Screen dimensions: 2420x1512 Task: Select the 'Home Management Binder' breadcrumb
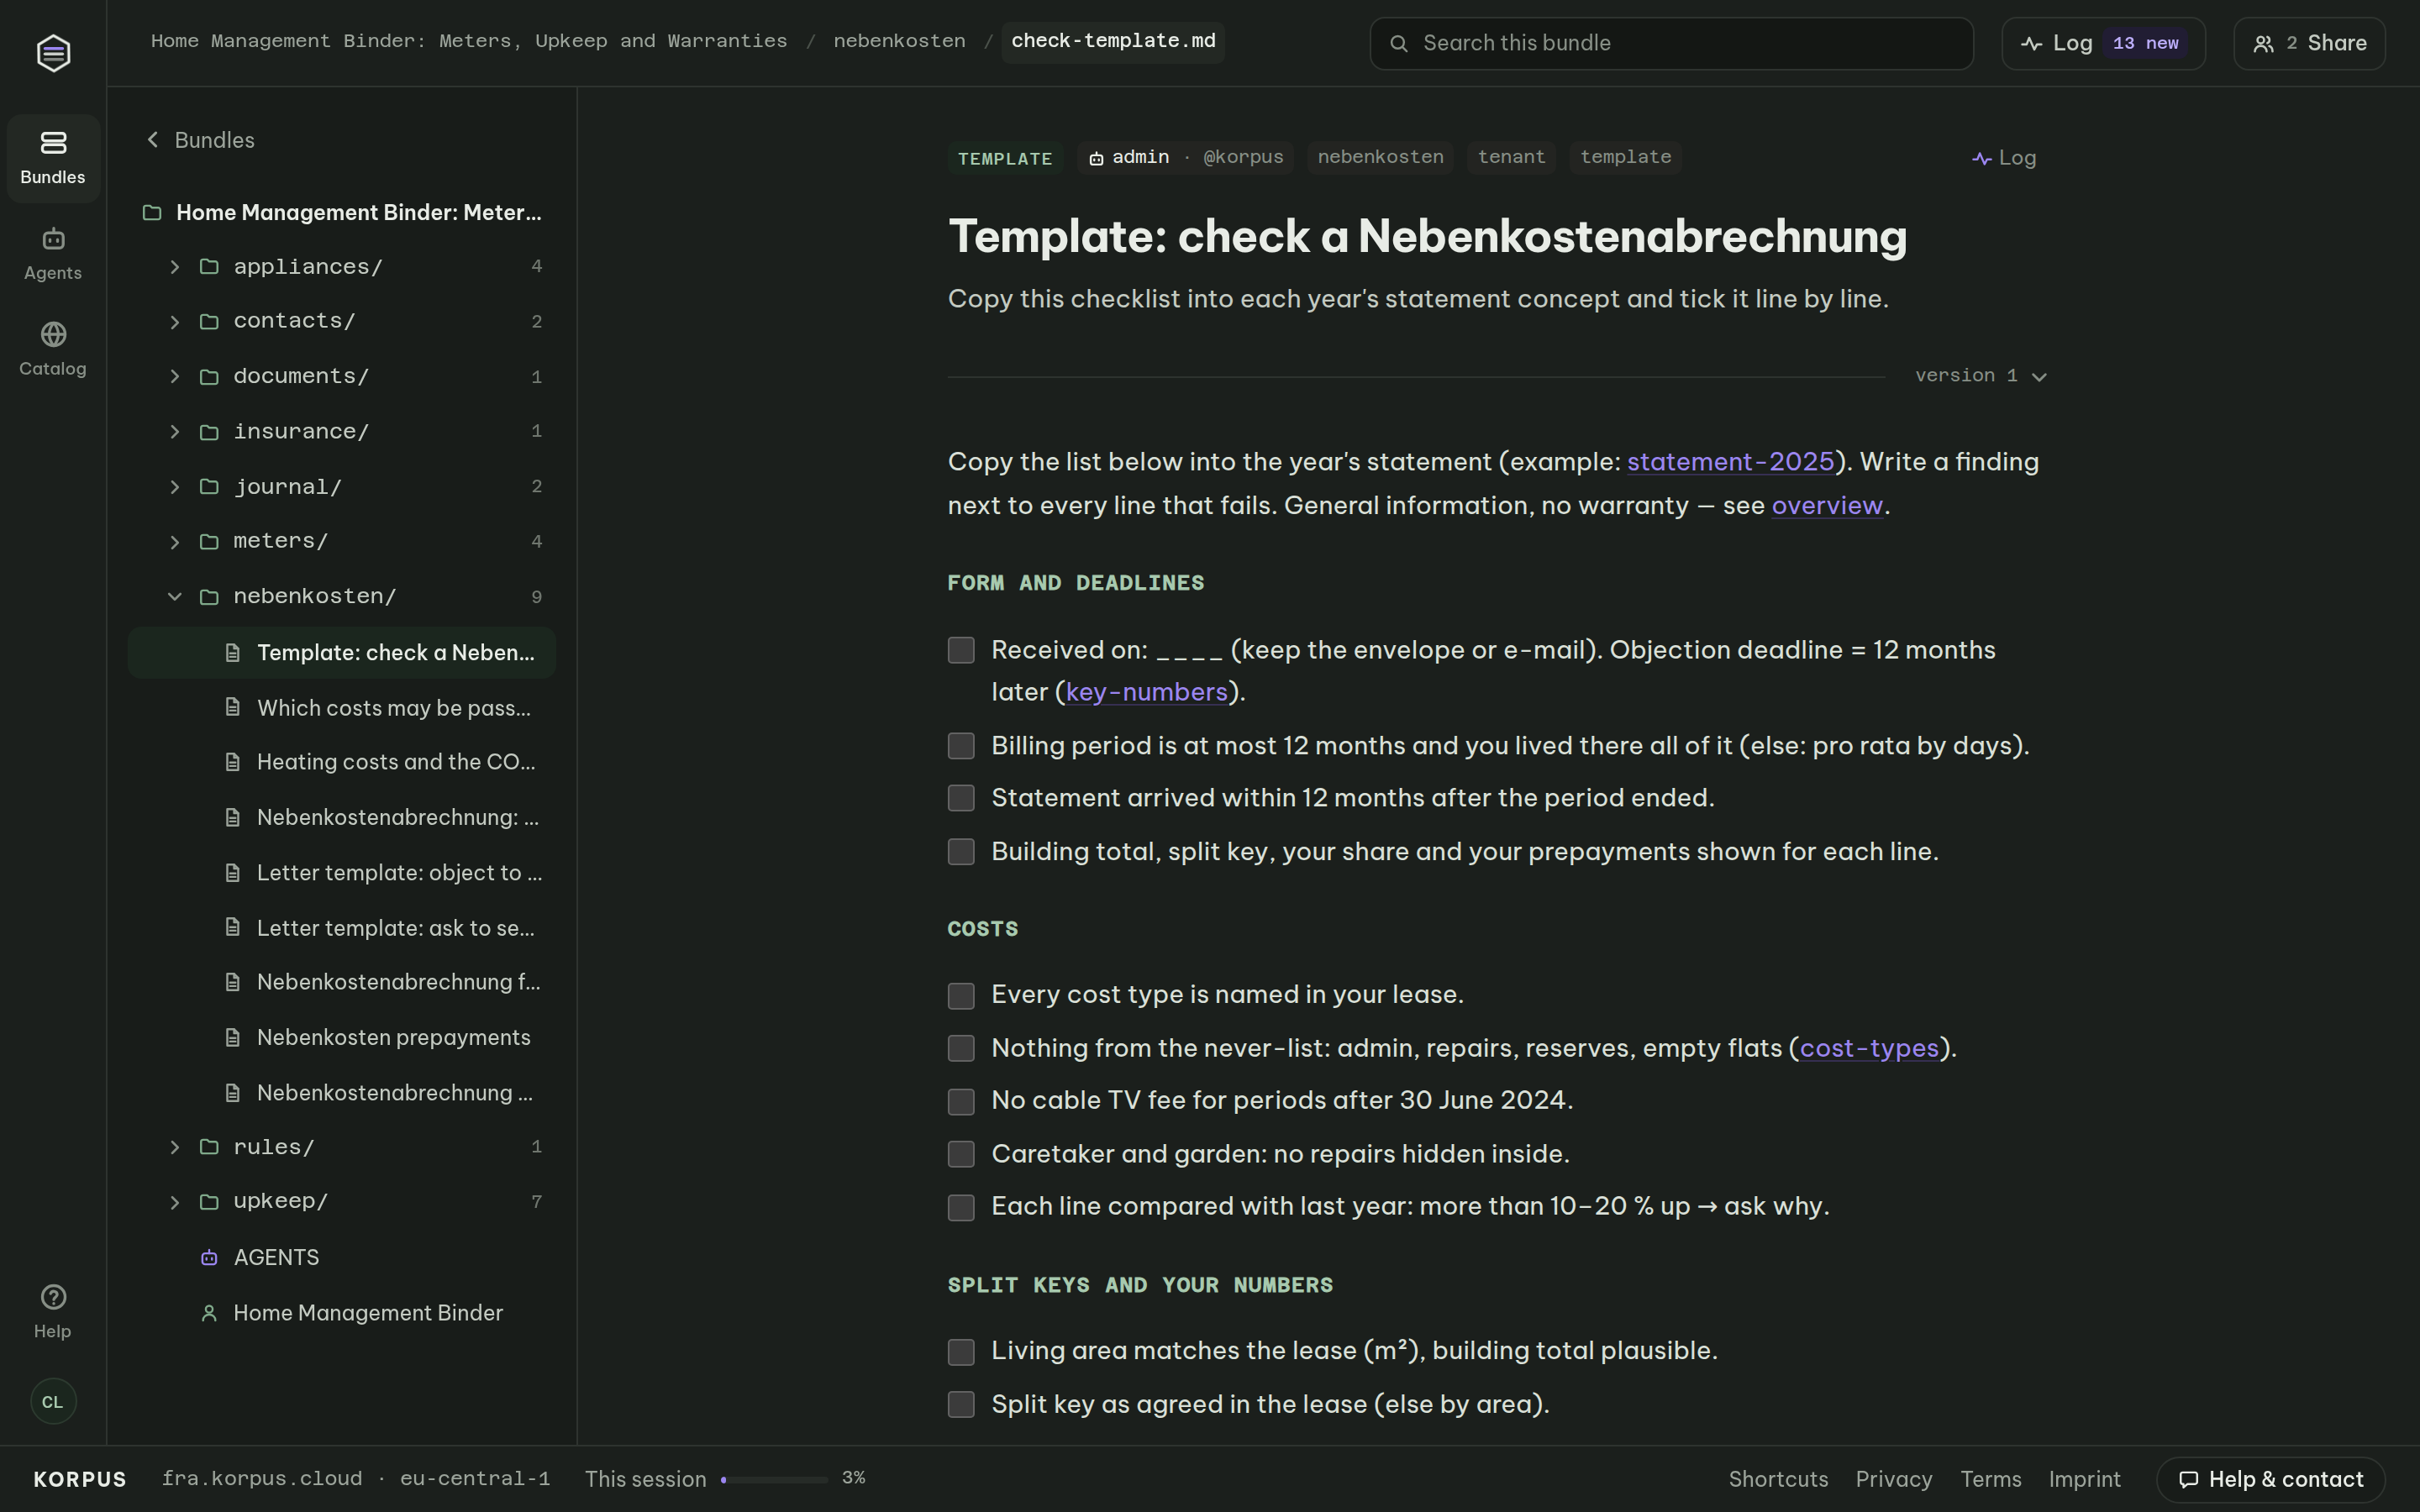pyautogui.click(x=469, y=41)
